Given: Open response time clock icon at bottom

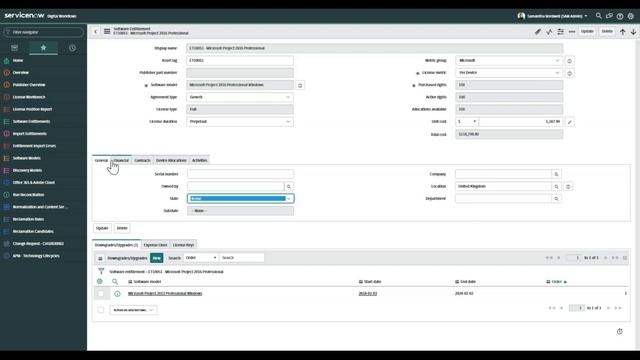Looking at the screenshot, I should tap(619, 331).
